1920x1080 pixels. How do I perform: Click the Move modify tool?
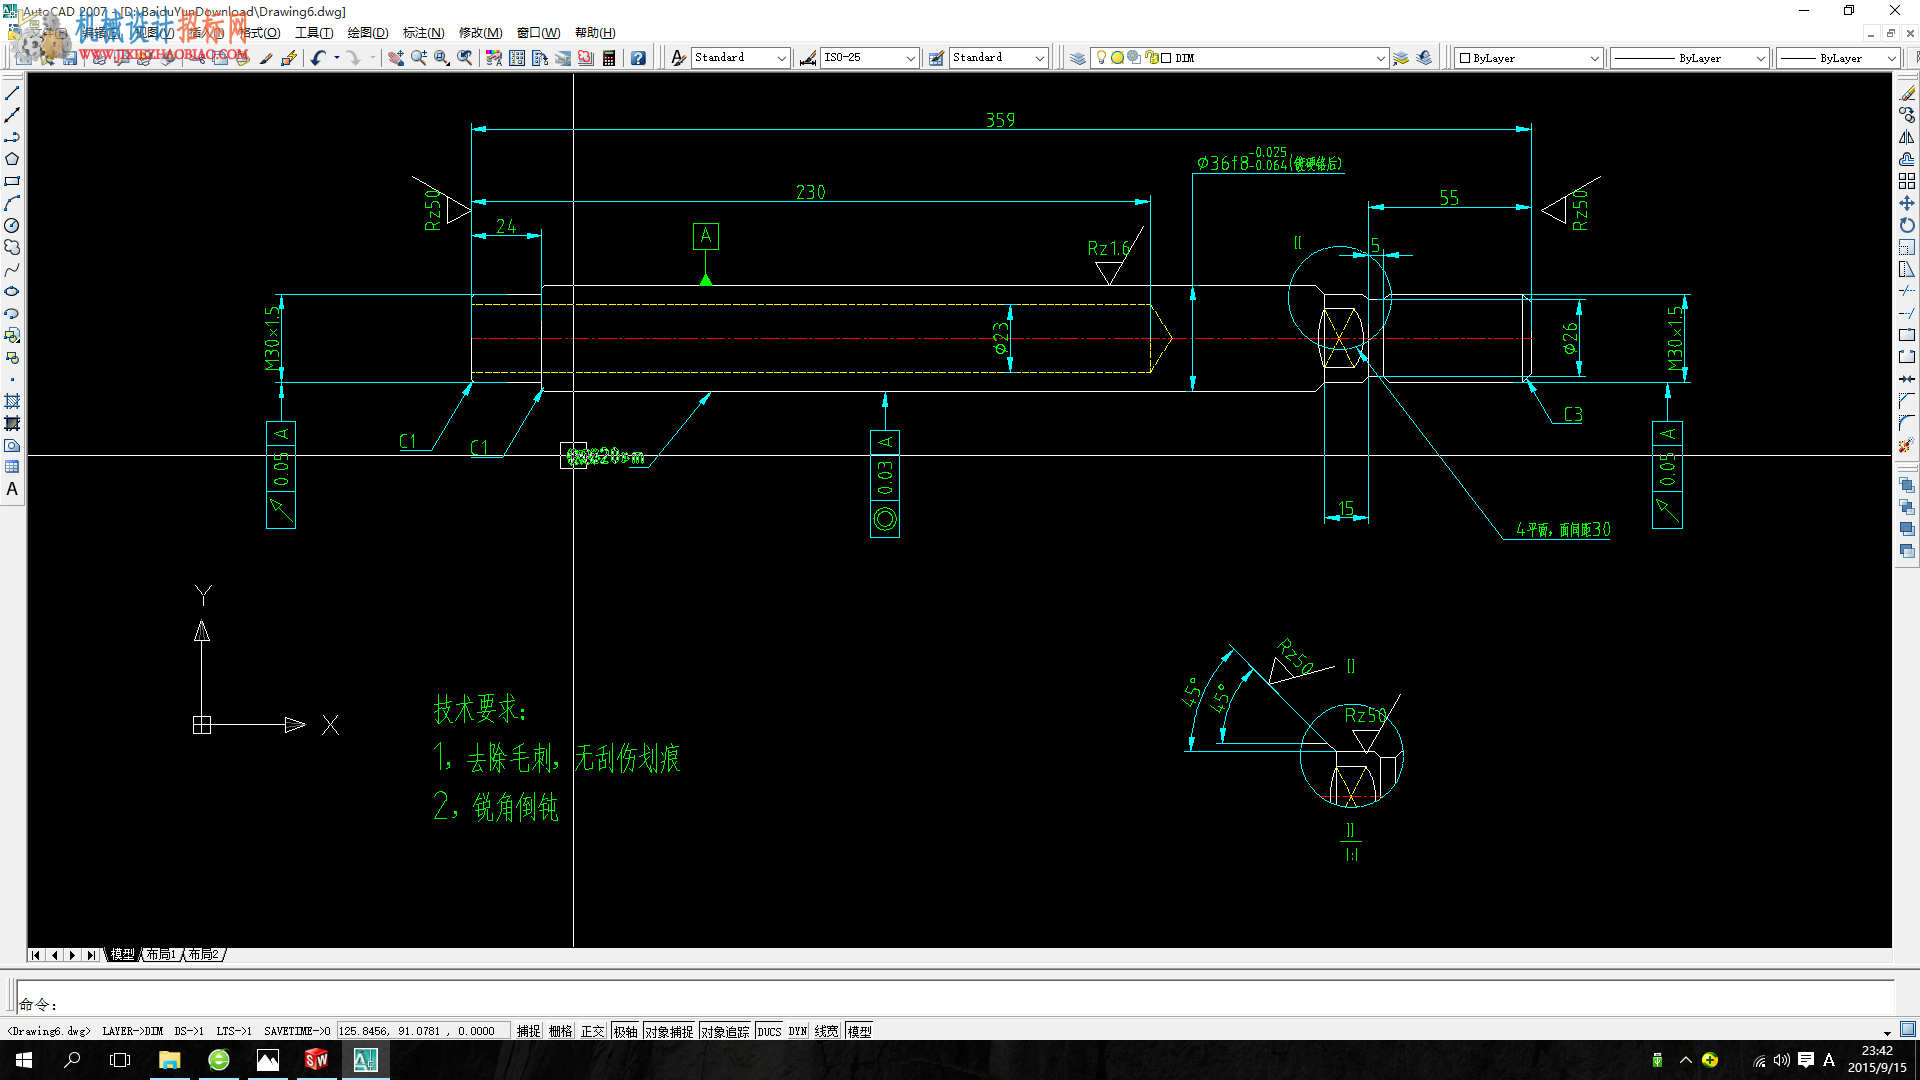click(x=1907, y=203)
